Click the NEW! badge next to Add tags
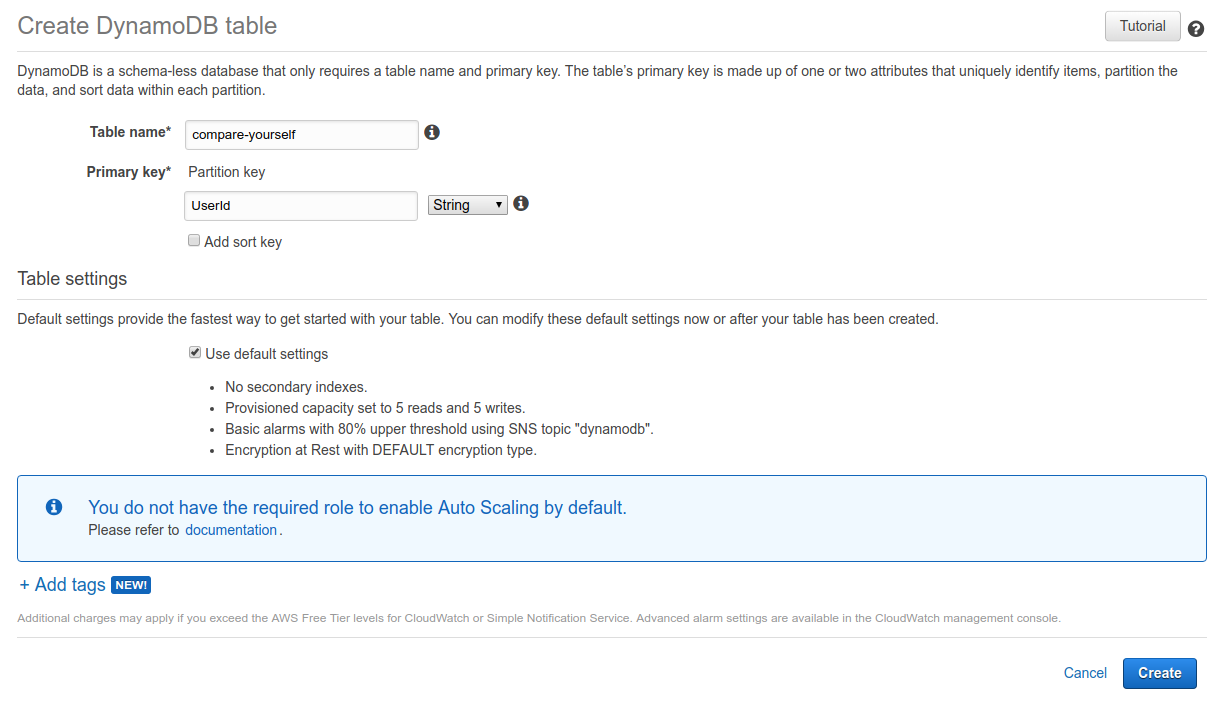This screenshot has width=1227, height=724. point(131,585)
